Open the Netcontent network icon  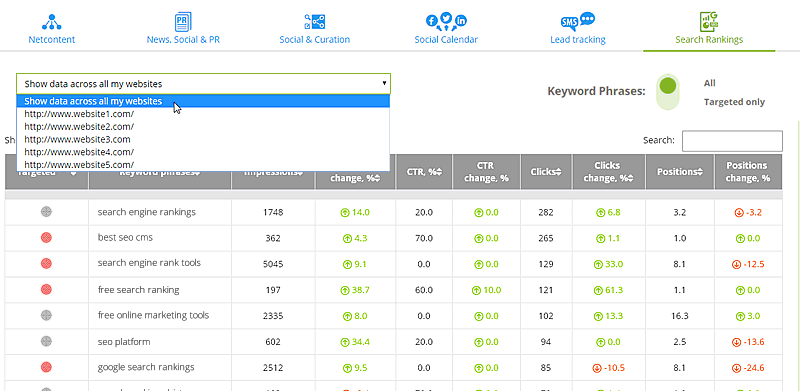[x=52, y=22]
